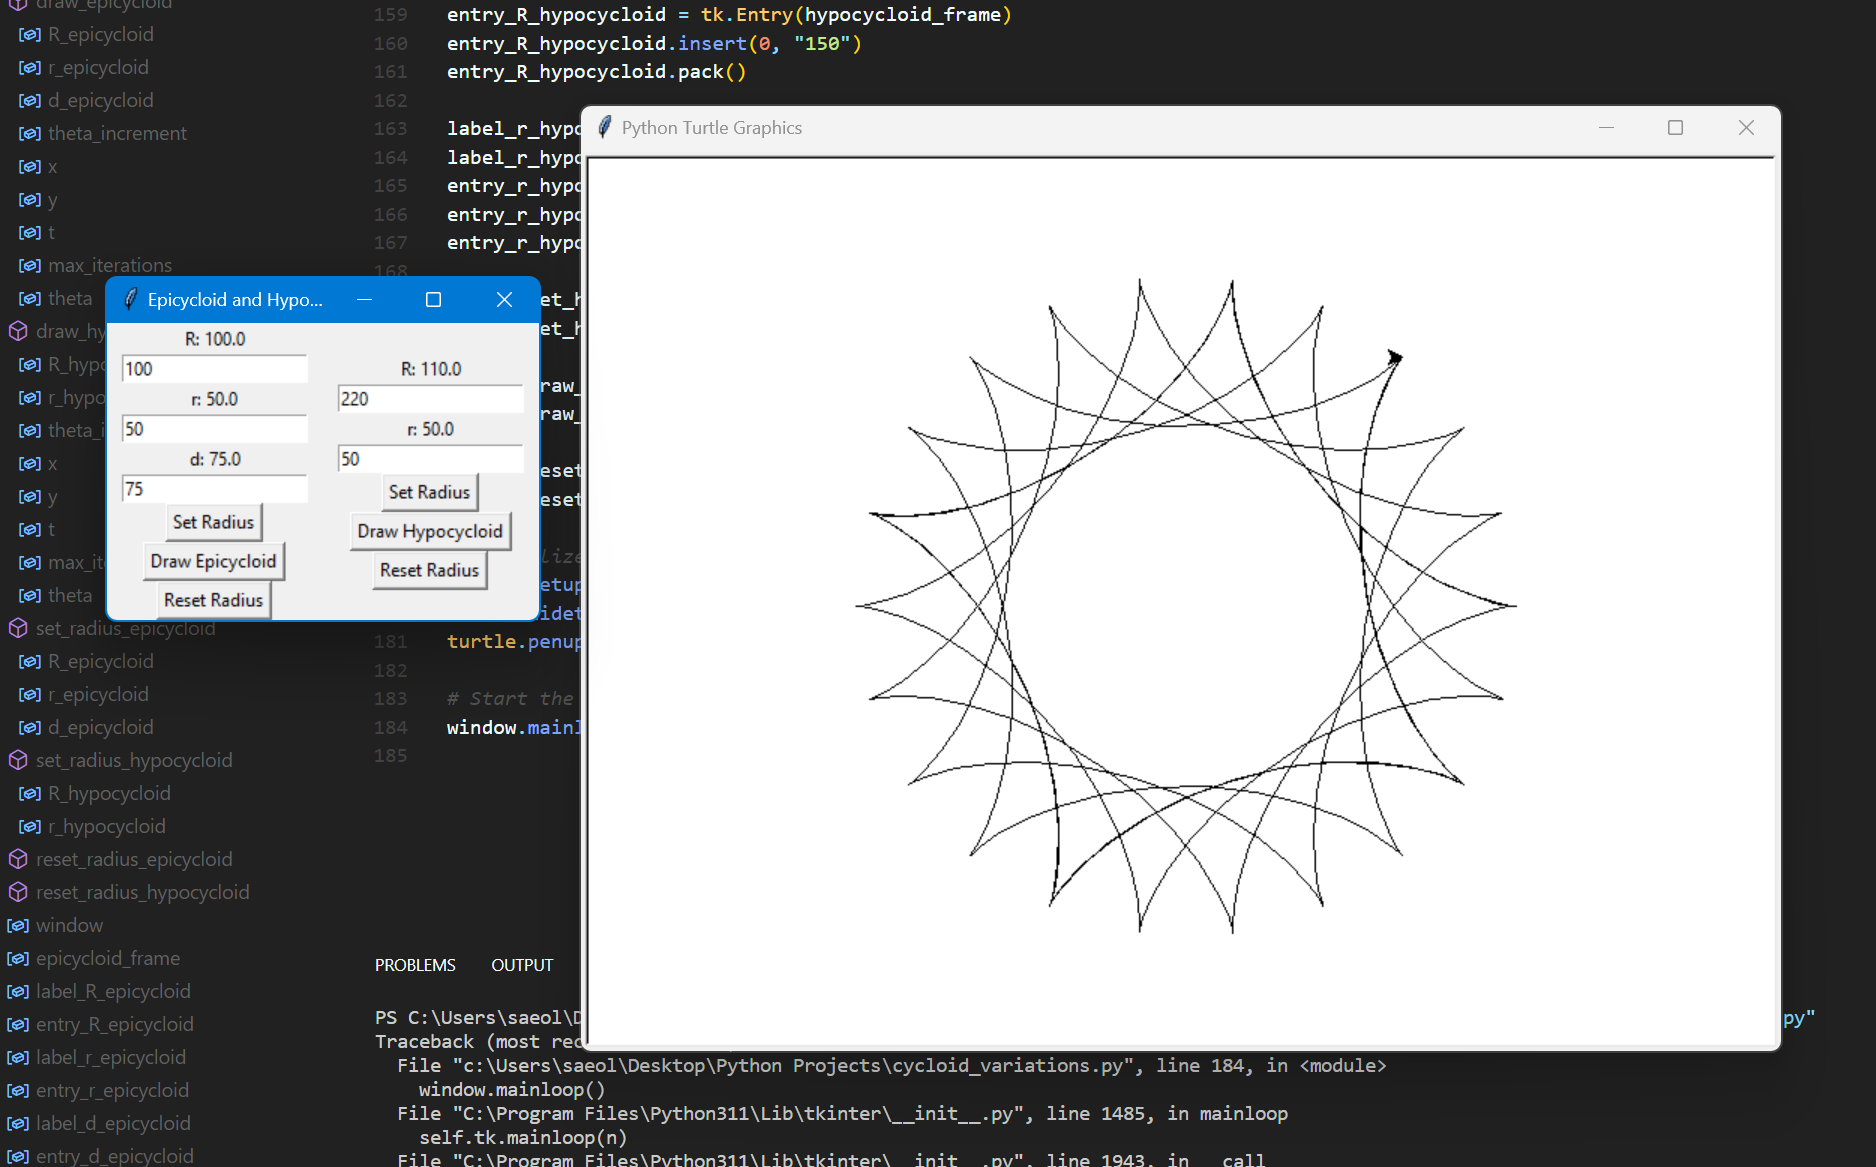The image size is (1876, 1167).
Task: Click the Python feather icon in the Epicycloid window titlebar
Action: pos(130,299)
